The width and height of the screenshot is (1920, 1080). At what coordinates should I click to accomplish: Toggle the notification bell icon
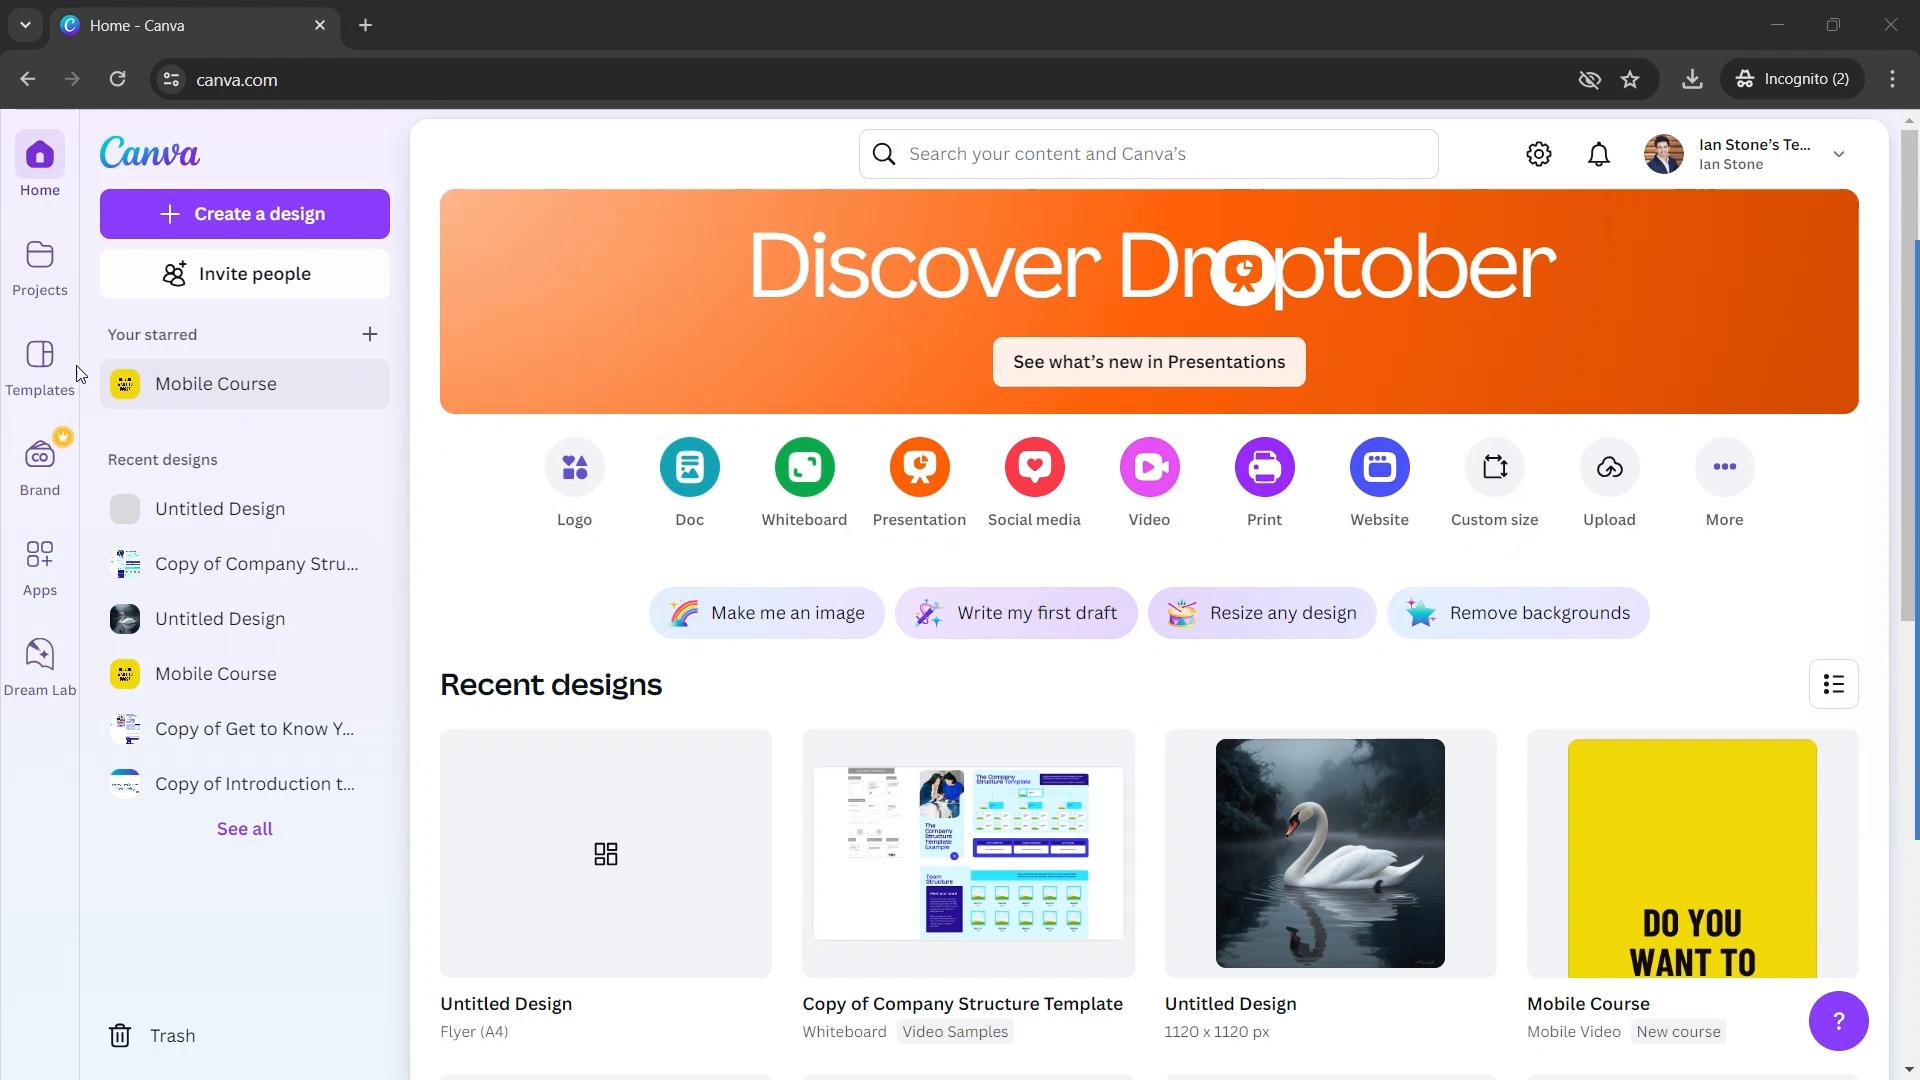(x=1598, y=153)
